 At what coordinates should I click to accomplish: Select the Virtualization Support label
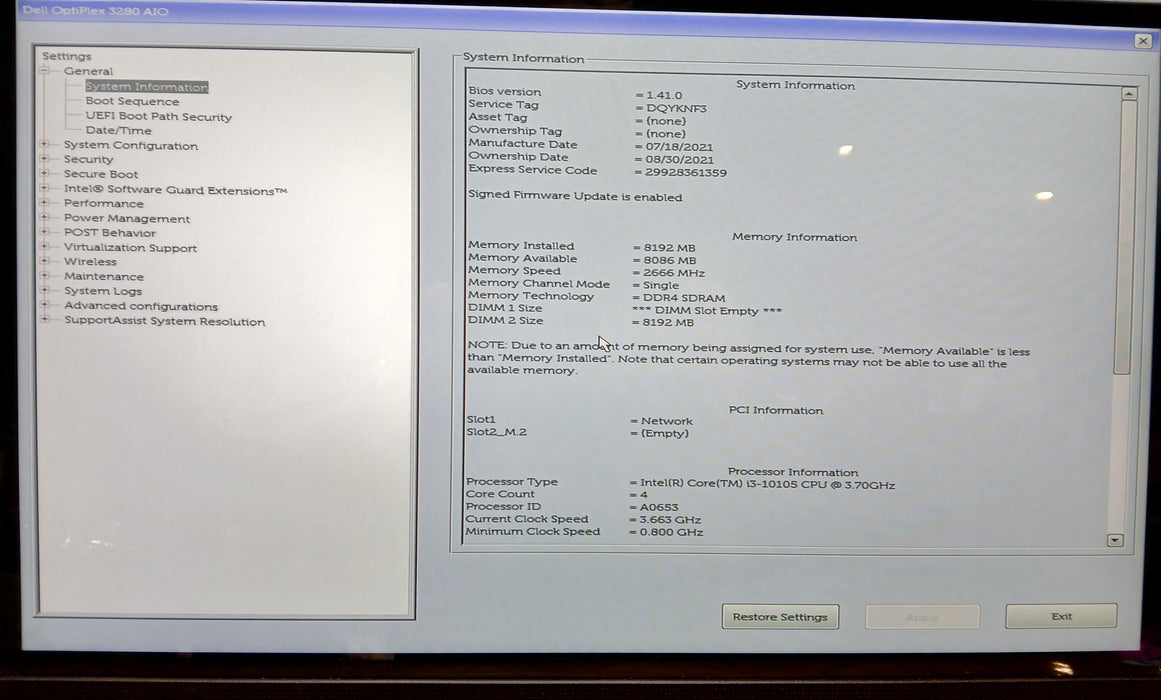[x=130, y=247]
